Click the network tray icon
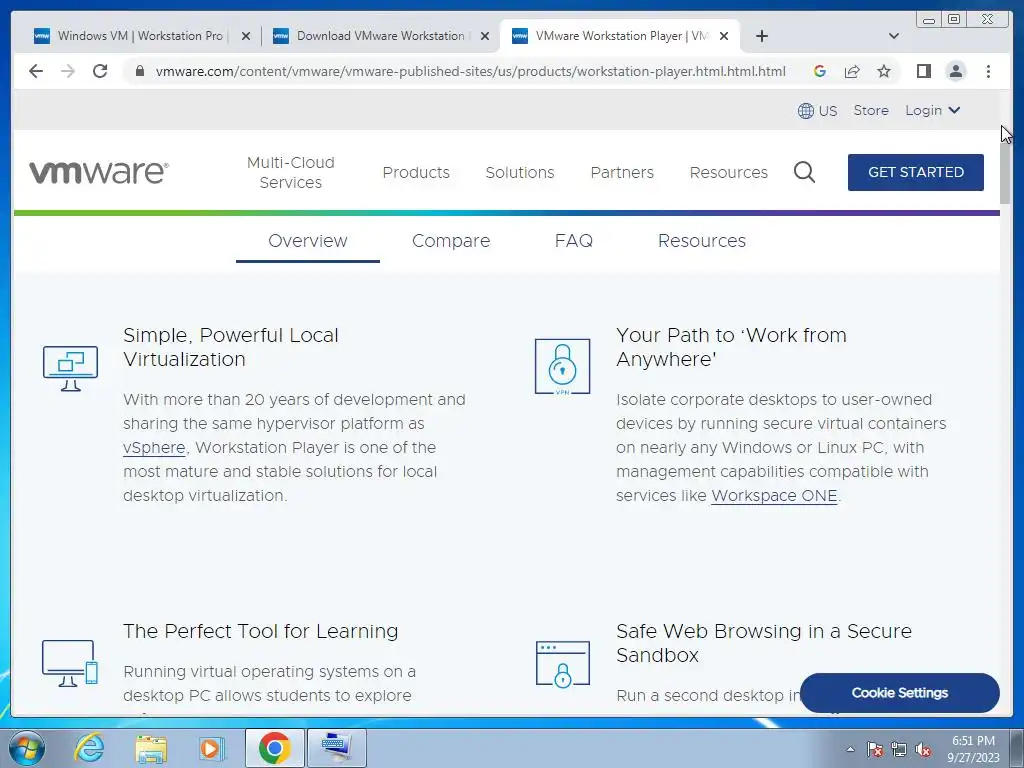This screenshot has height=768, width=1024. 899,750
